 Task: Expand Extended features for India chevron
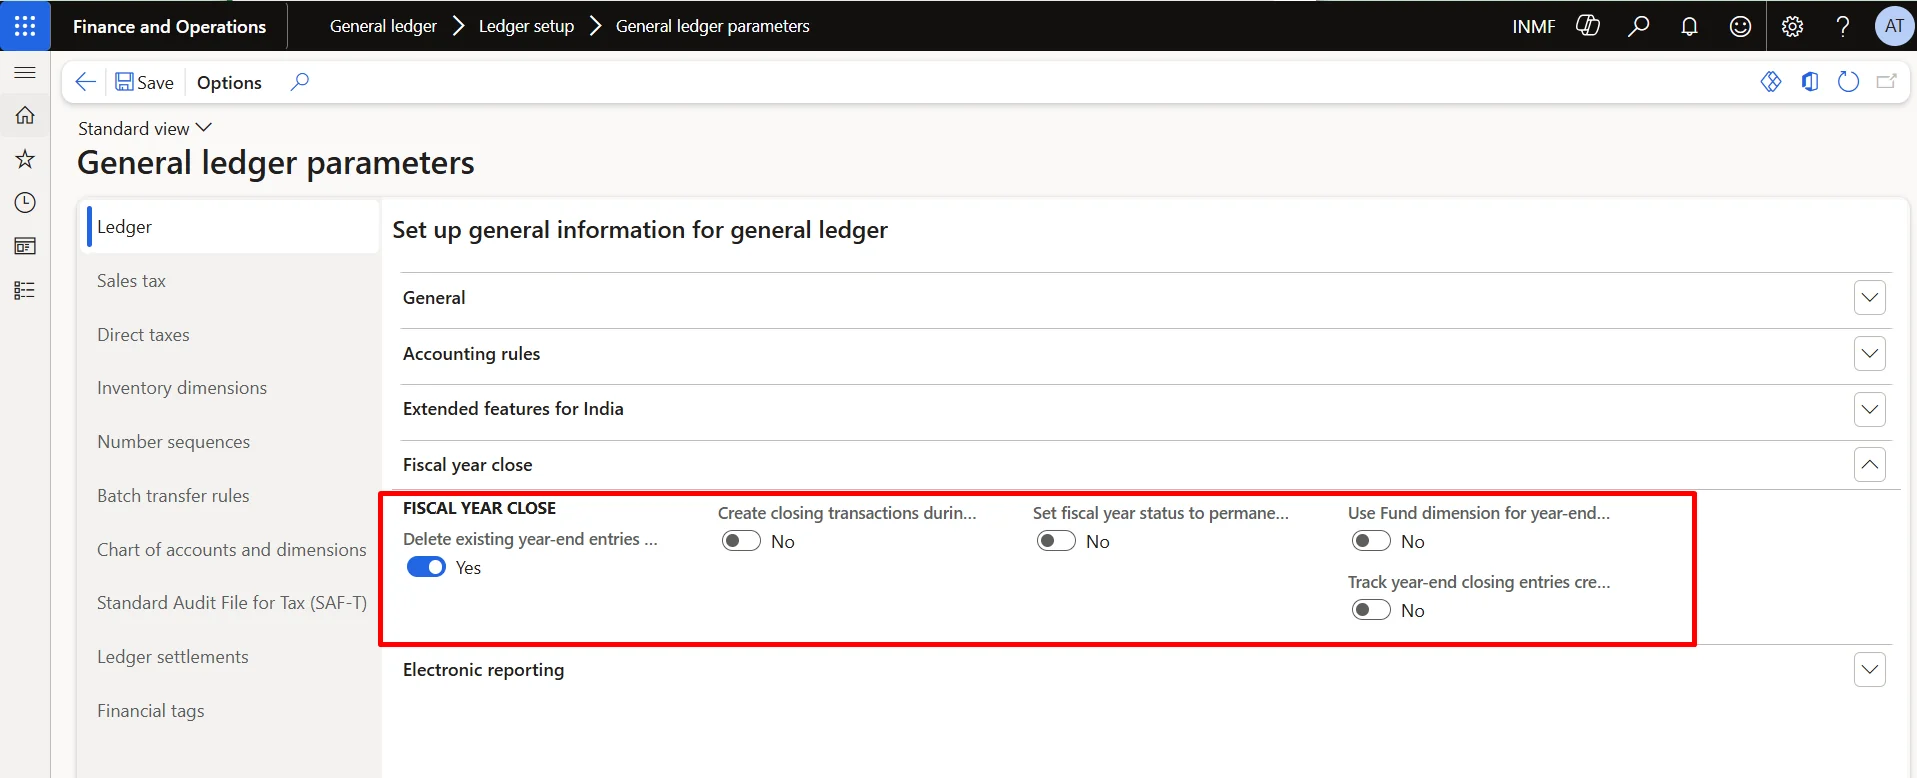tap(1869, 409)
